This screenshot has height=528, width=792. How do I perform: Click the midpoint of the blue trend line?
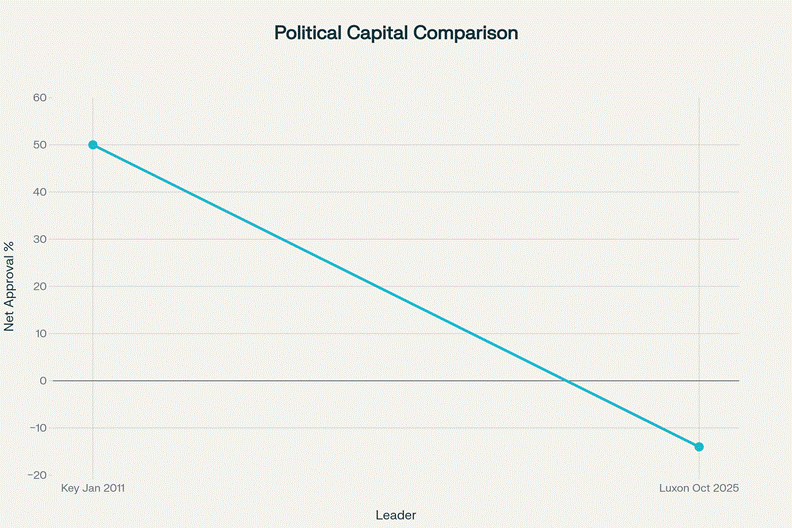[x=396, y=296]
